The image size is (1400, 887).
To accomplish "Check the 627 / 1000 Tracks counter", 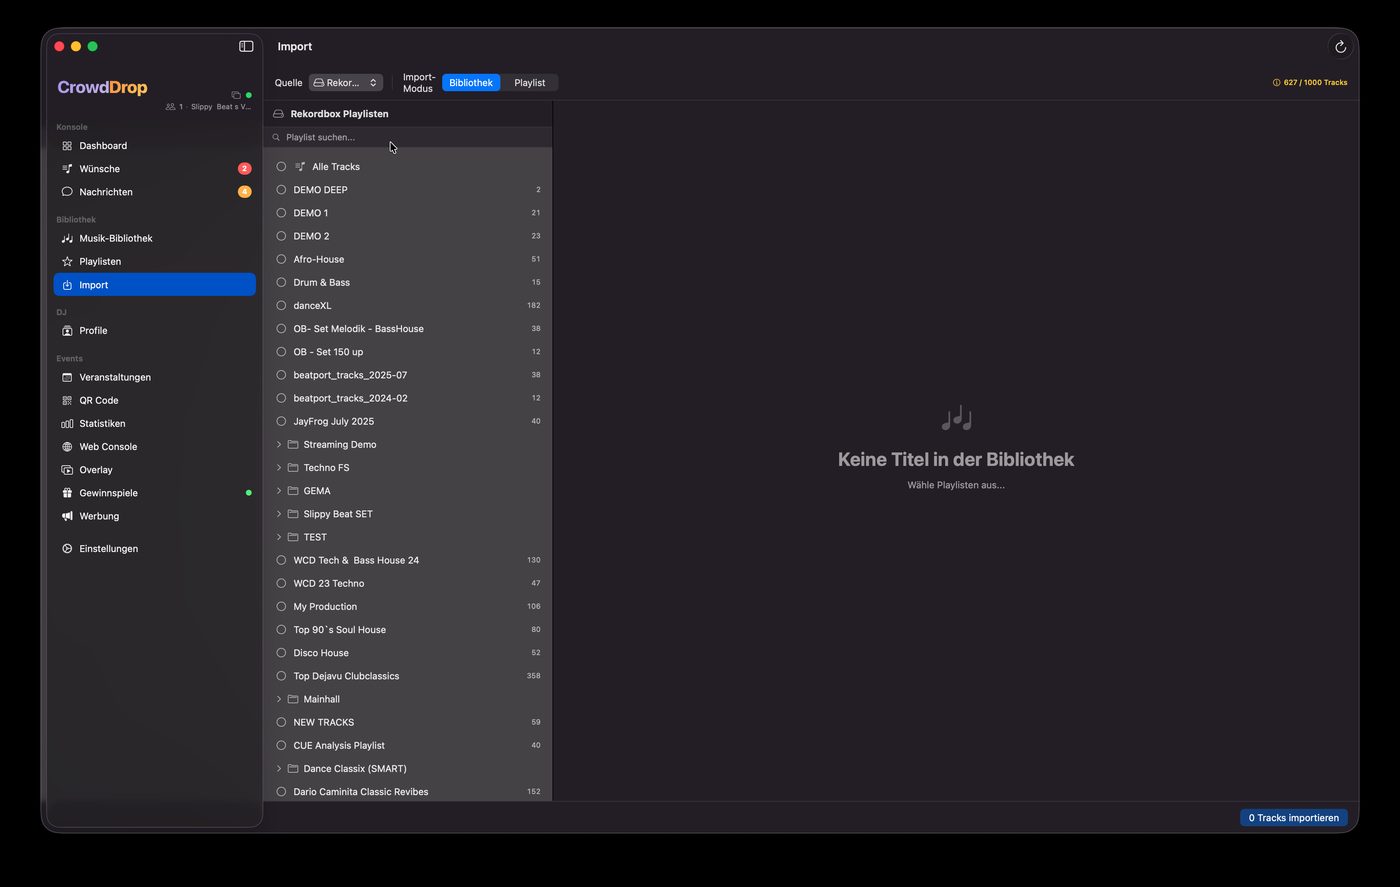I will tap(1310, 83).
